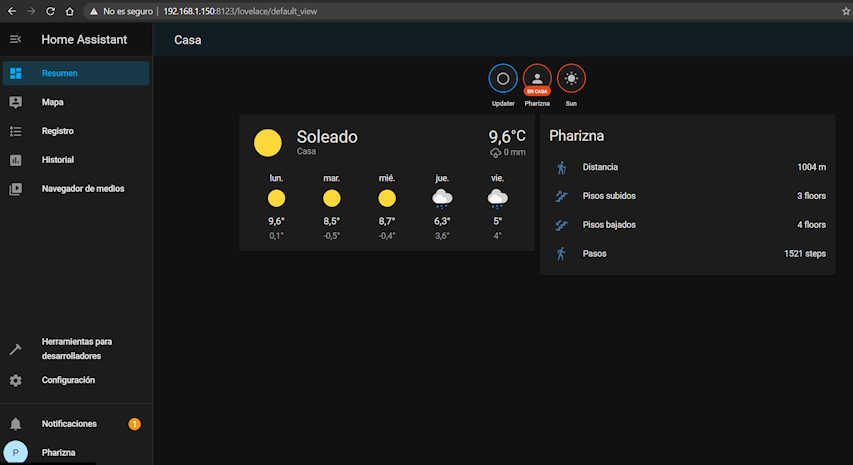
Task: Open Notificaciones in the sidebar
Action: tap(76, 424)
